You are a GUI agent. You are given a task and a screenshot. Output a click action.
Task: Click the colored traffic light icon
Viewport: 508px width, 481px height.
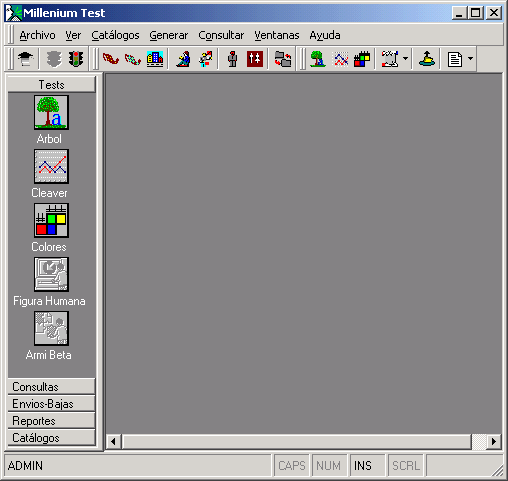[76, 59]
